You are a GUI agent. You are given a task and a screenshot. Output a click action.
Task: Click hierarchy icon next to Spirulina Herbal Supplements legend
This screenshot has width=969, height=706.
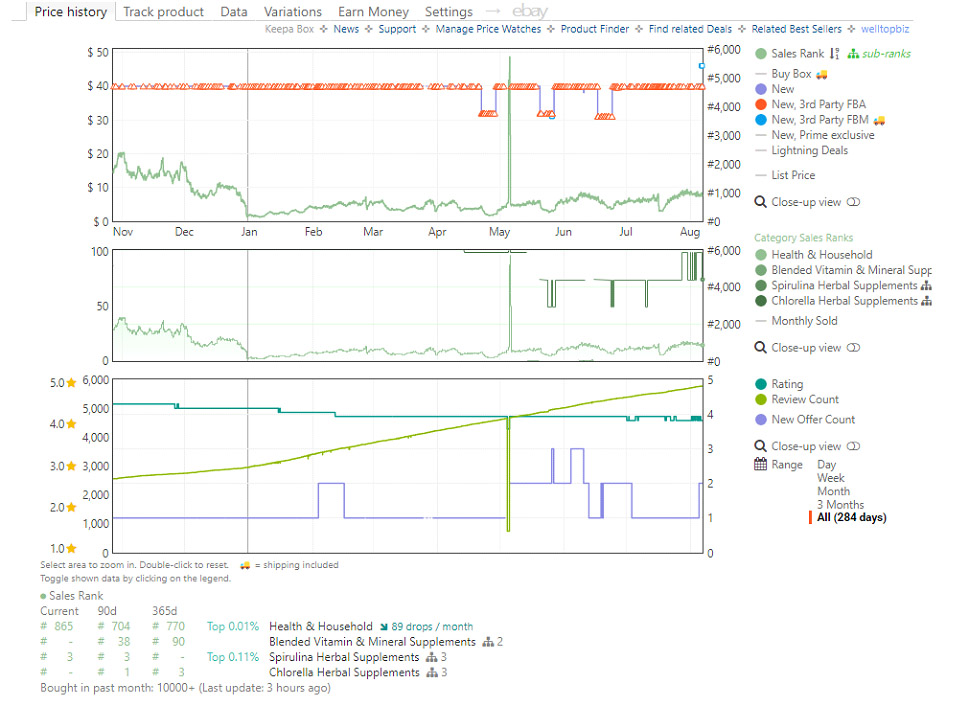click(x=926, y=286)
